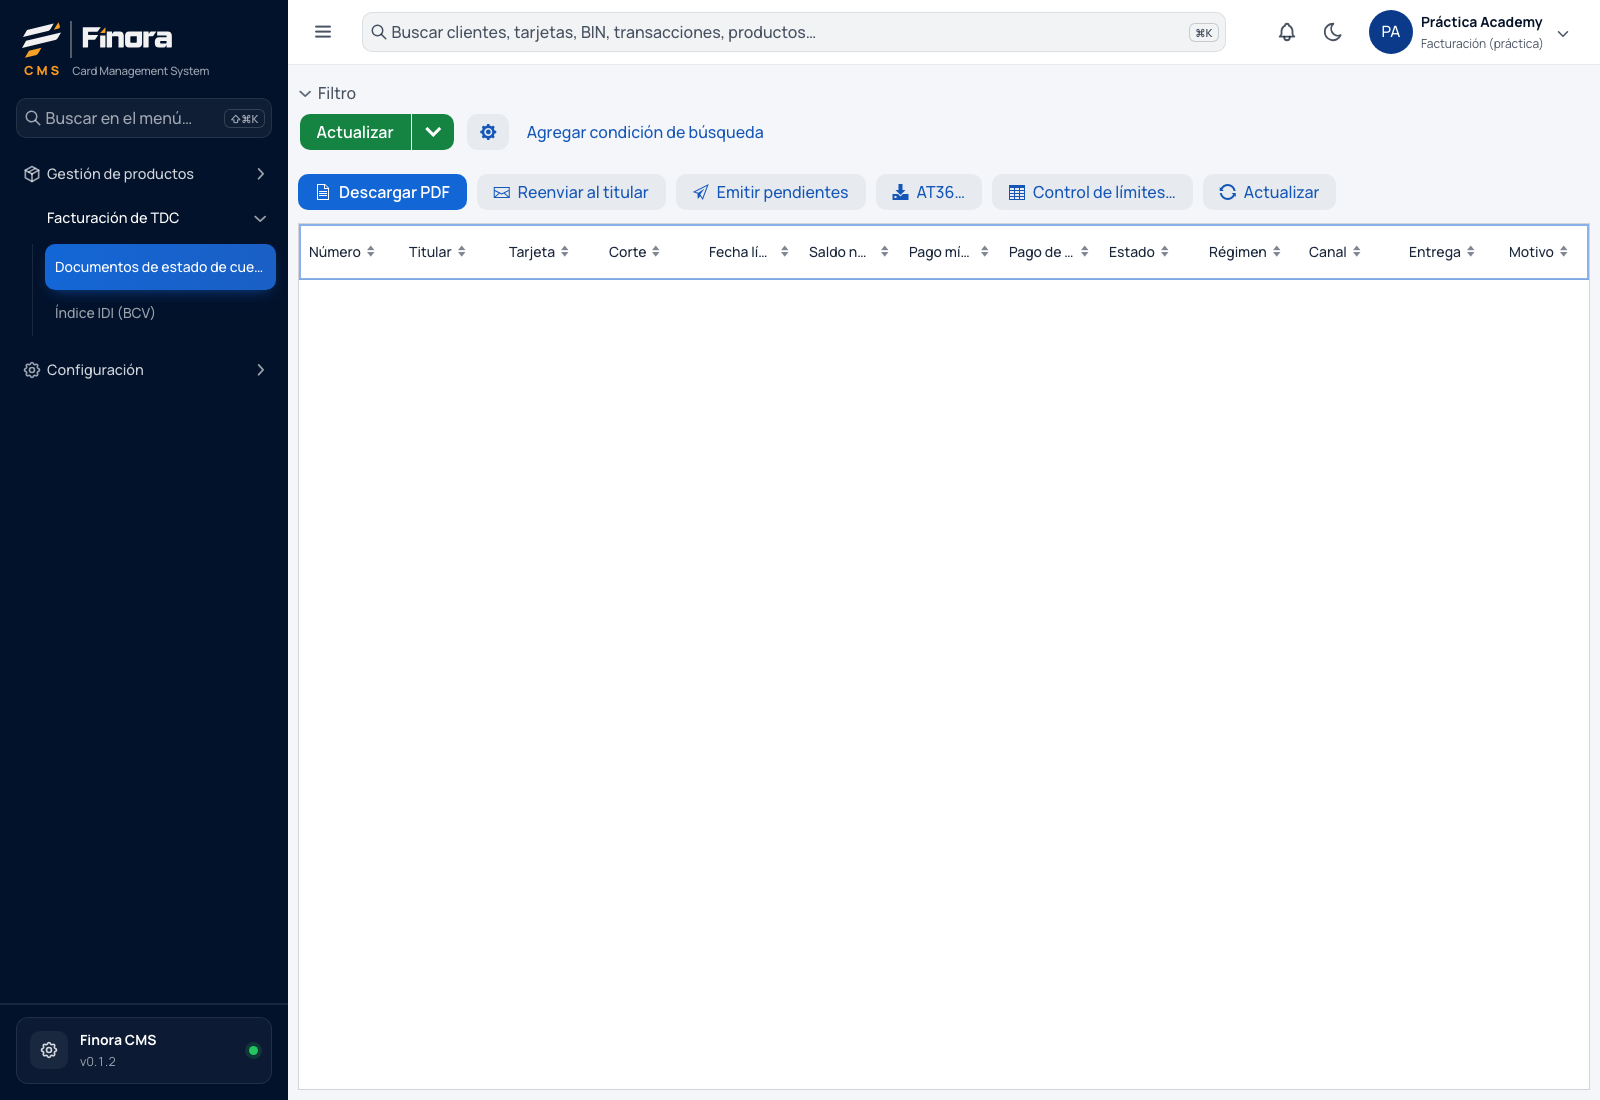Screen dimensions: 1600x1100
Task: Click Reenviar al titular button
Action: click(571, 192)
